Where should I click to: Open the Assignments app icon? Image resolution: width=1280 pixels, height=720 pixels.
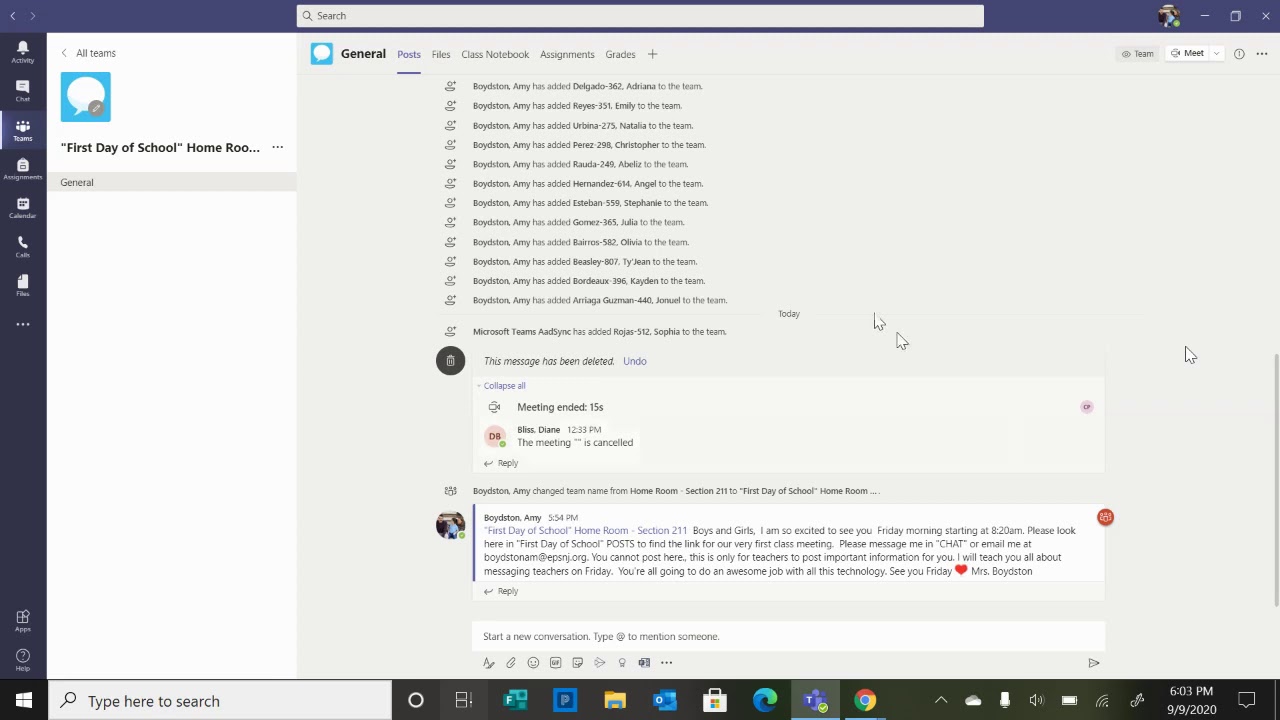[22, 169]
